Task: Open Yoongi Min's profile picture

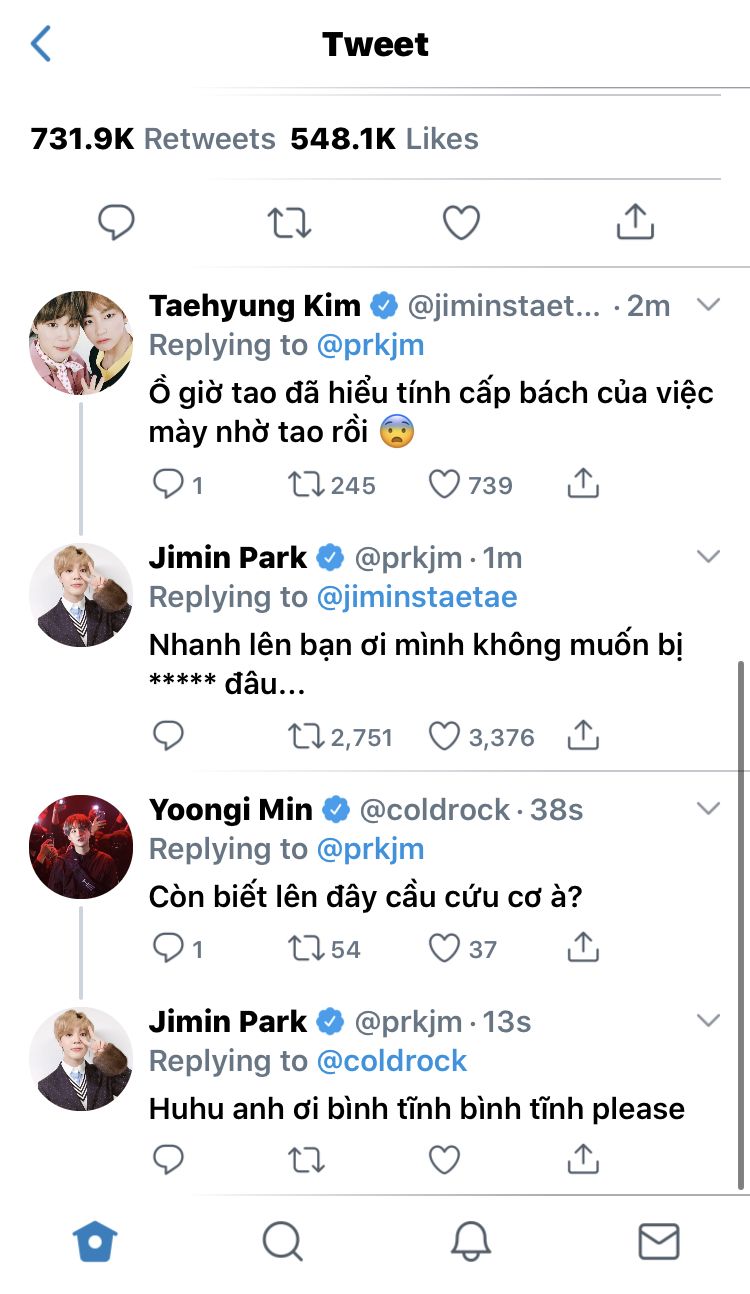Action: (x=81, y=847)
